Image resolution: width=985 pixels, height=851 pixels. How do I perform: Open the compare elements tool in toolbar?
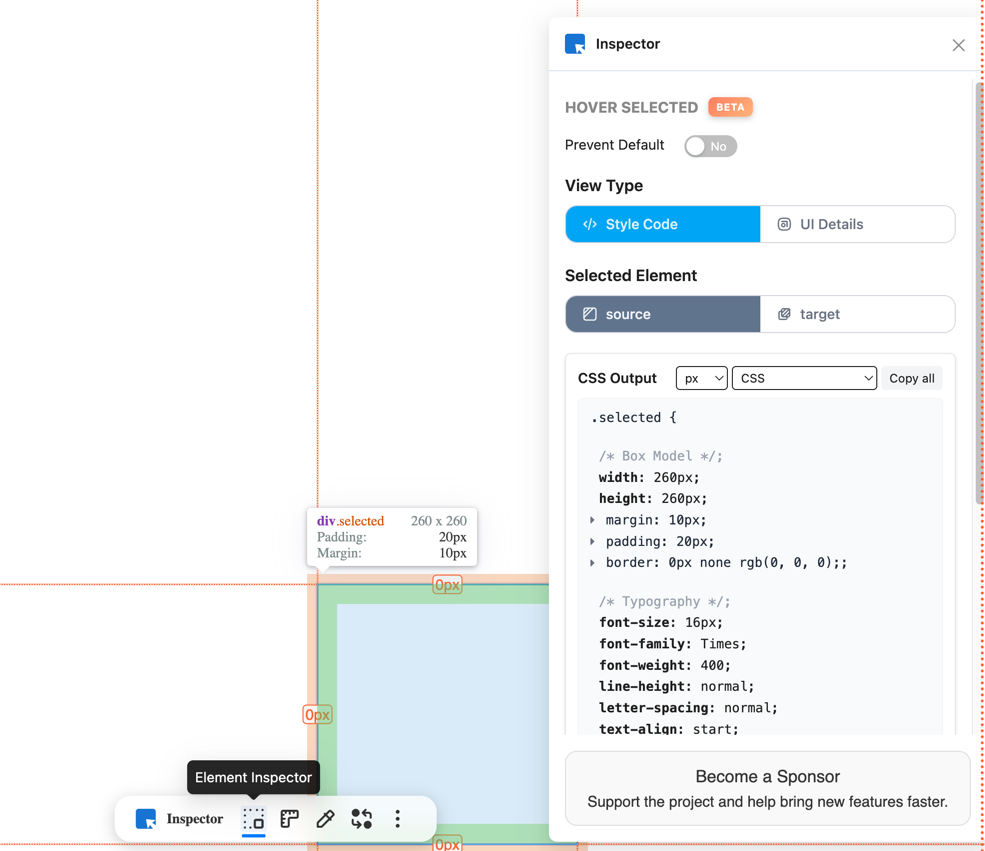[x=361, y=819]
